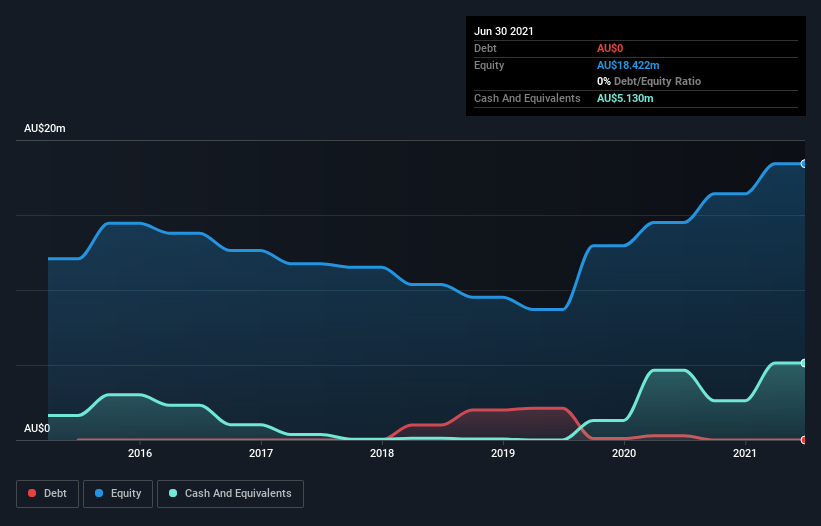Click the 0% Debt/Equity Ratio text
Viewport: 821px width, 526px height.
click(x=649, y=81)
